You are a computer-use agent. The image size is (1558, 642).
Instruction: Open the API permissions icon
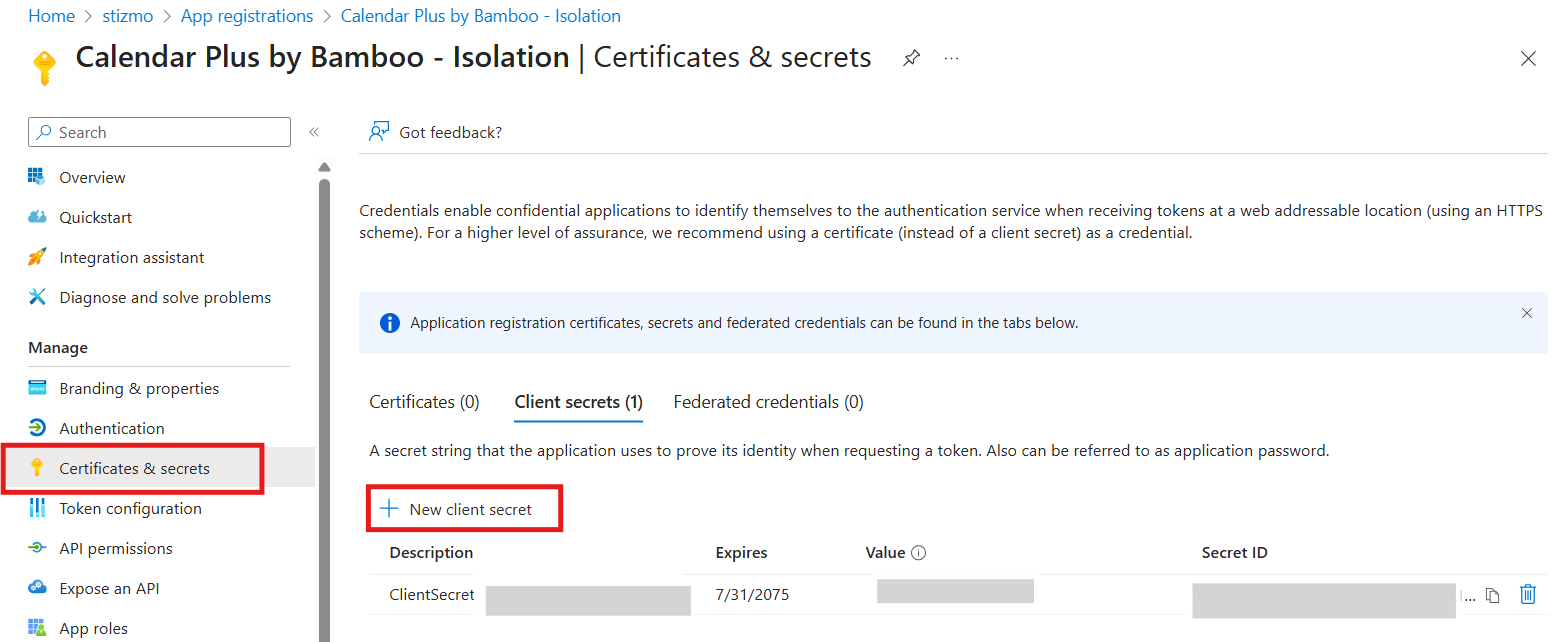point(38,548)
